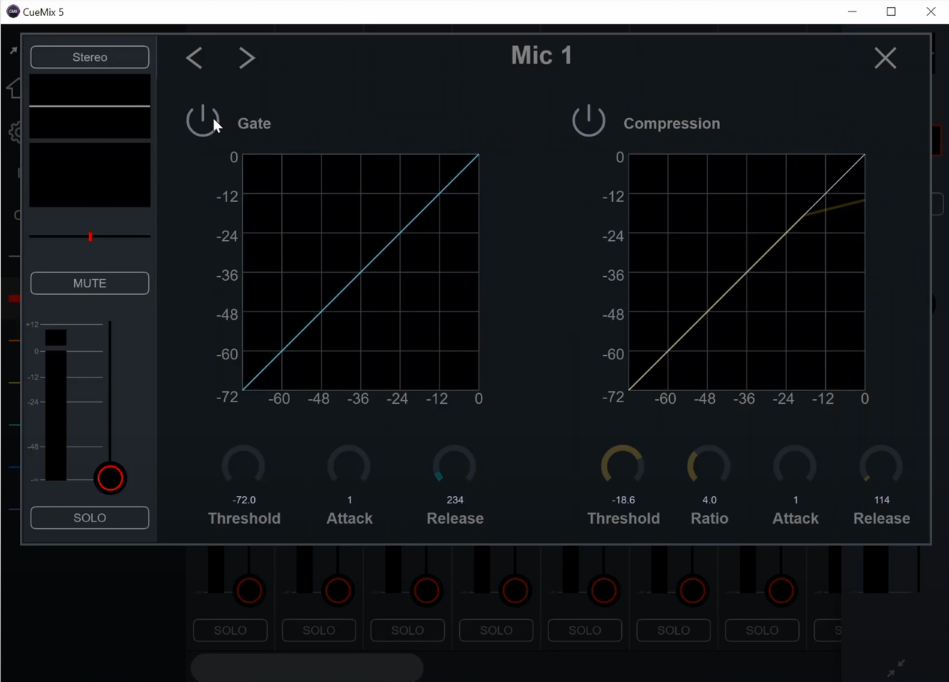Click the Gate Release knob

[x=454, y=466]
